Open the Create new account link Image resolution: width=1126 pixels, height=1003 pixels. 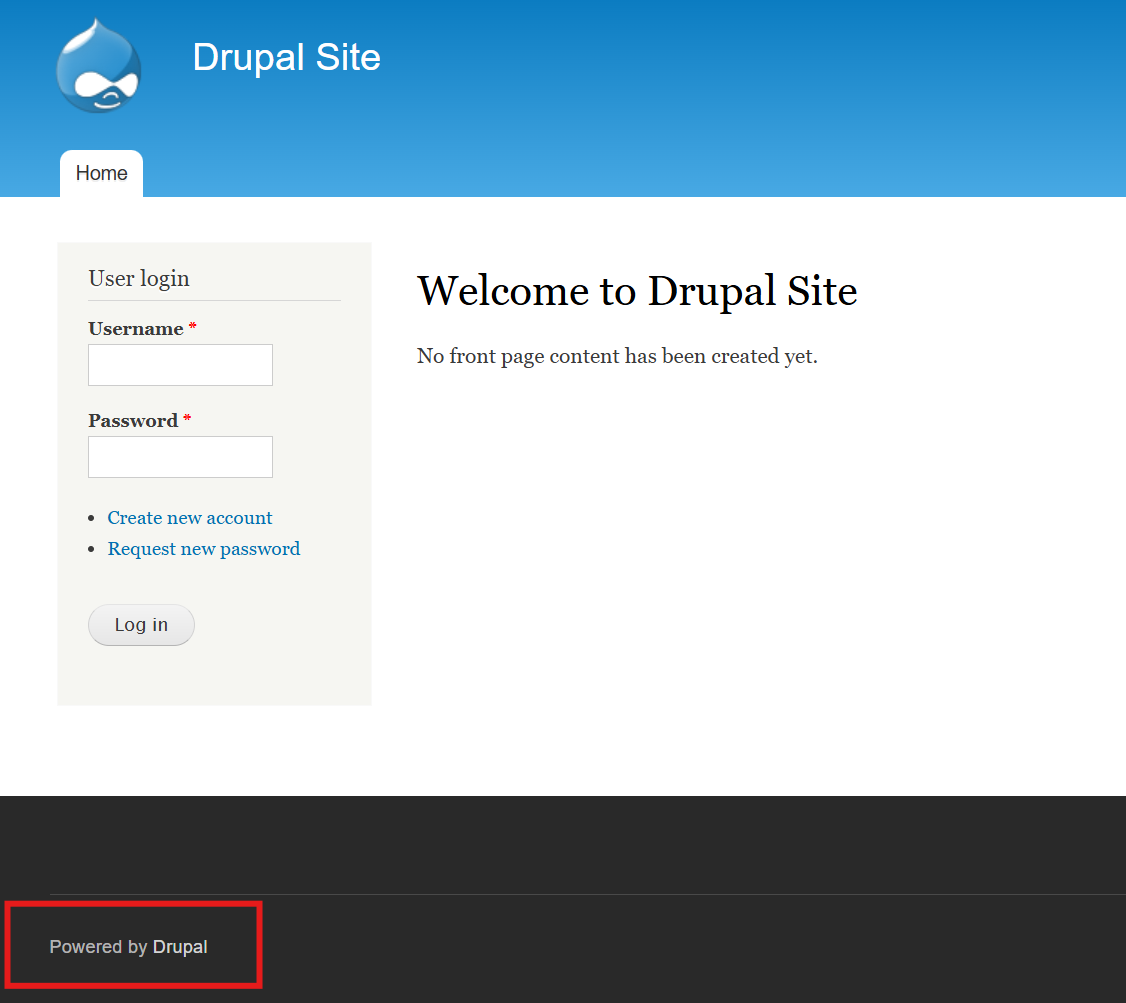tap(190, 518)
